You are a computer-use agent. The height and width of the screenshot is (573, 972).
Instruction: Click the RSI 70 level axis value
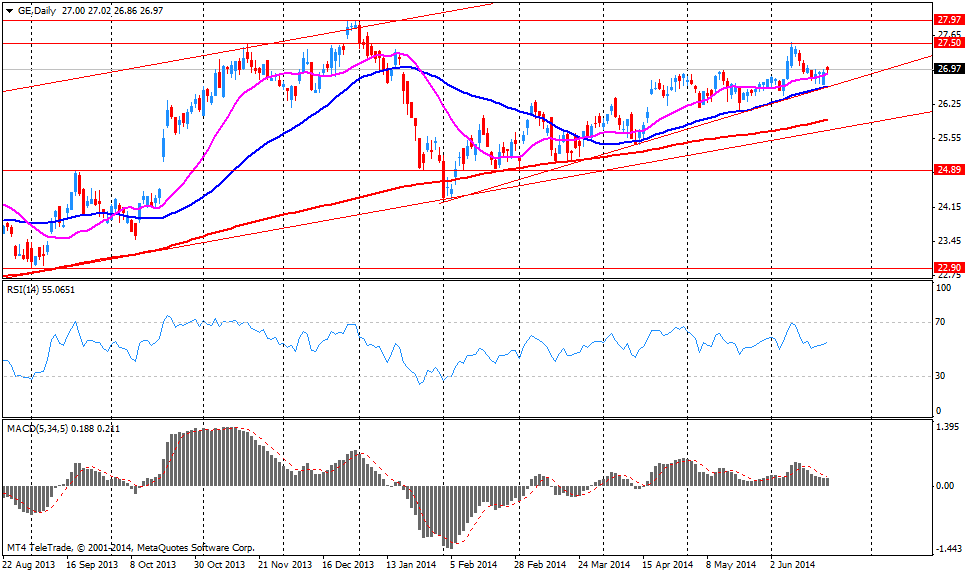pyautogui.click(x=941, y=323)
